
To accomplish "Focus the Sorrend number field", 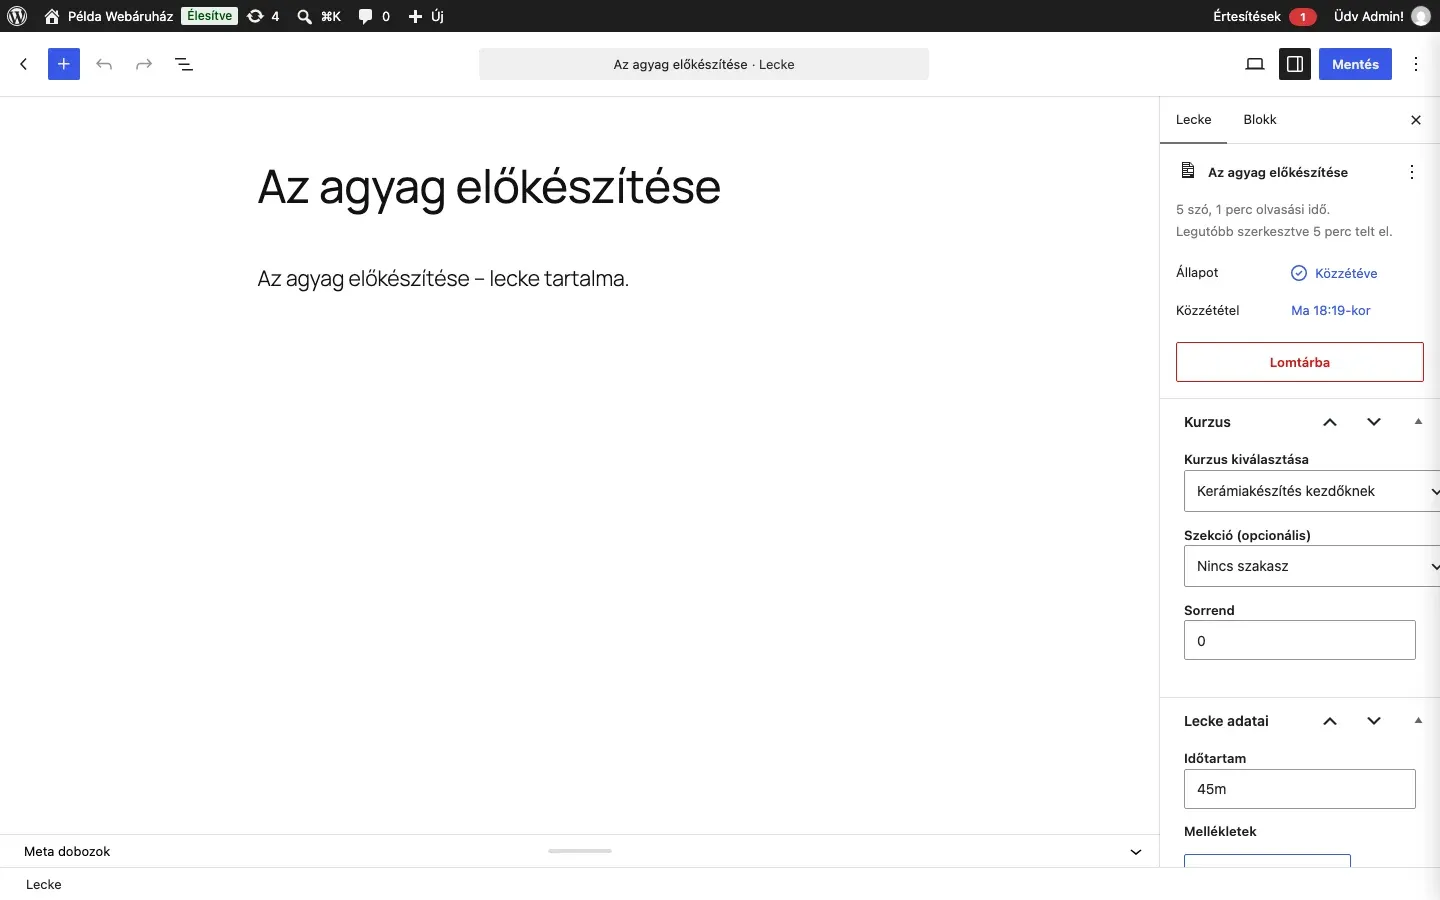I will coord(1300,640).
